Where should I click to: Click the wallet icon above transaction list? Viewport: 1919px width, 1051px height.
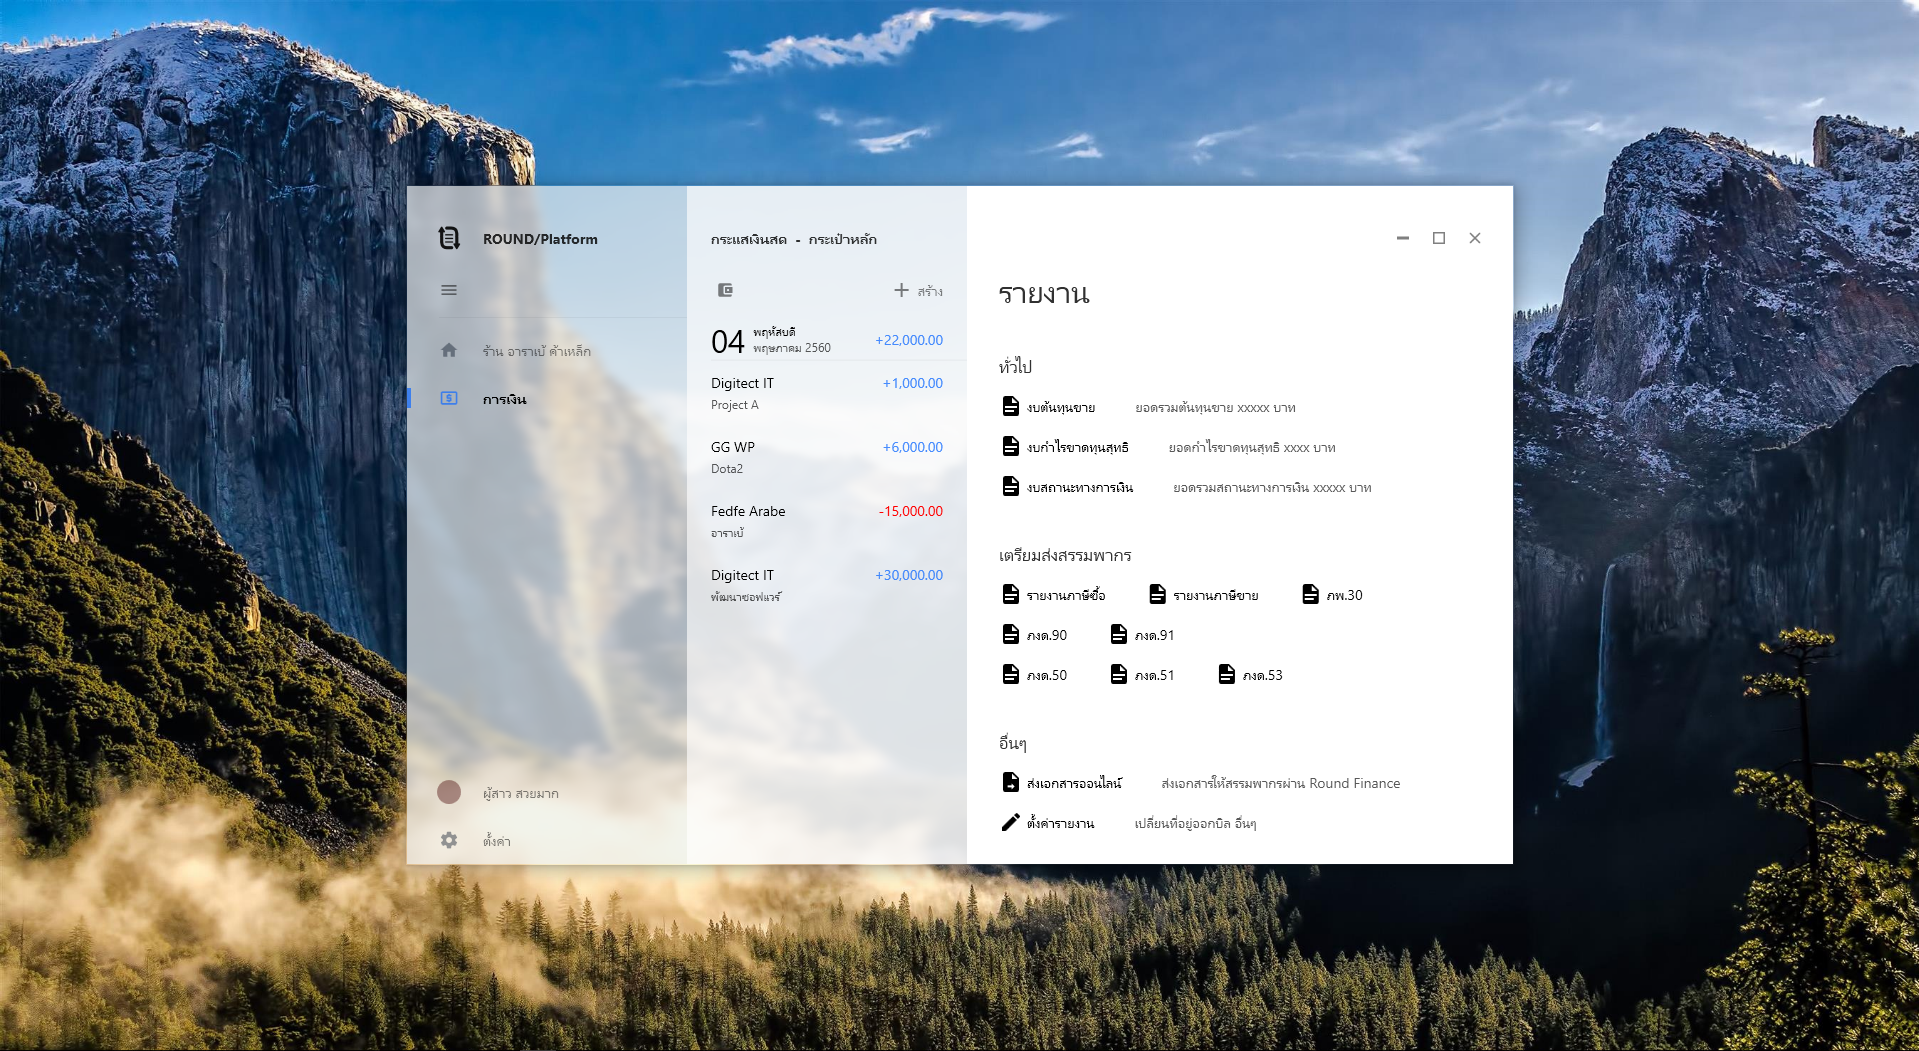click(x=726, y=290)
